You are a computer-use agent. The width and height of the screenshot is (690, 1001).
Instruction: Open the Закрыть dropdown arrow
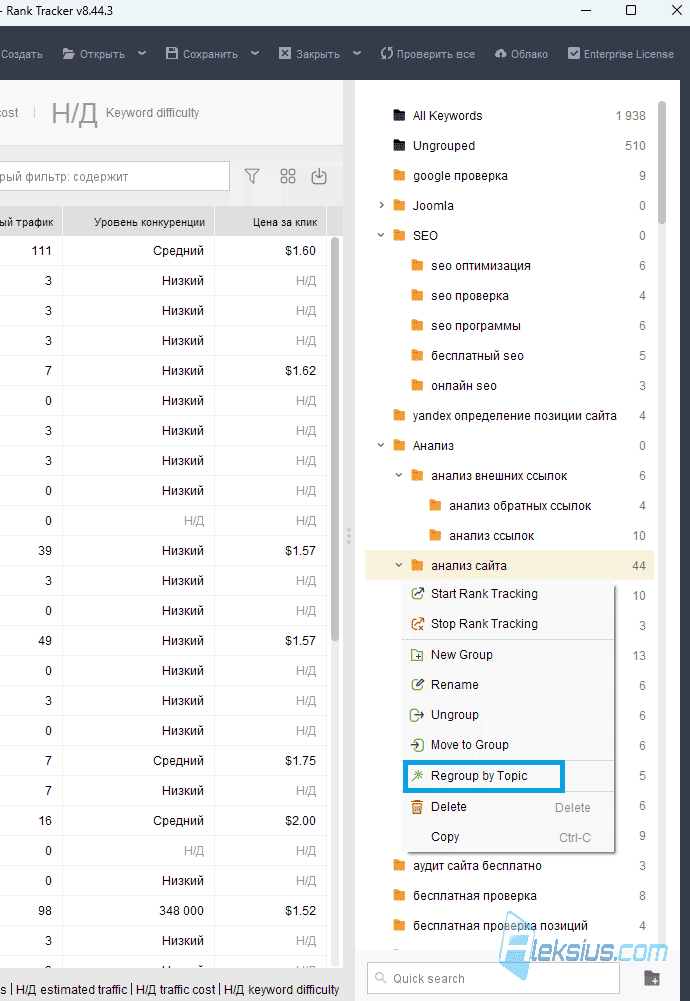pos(357,54)
